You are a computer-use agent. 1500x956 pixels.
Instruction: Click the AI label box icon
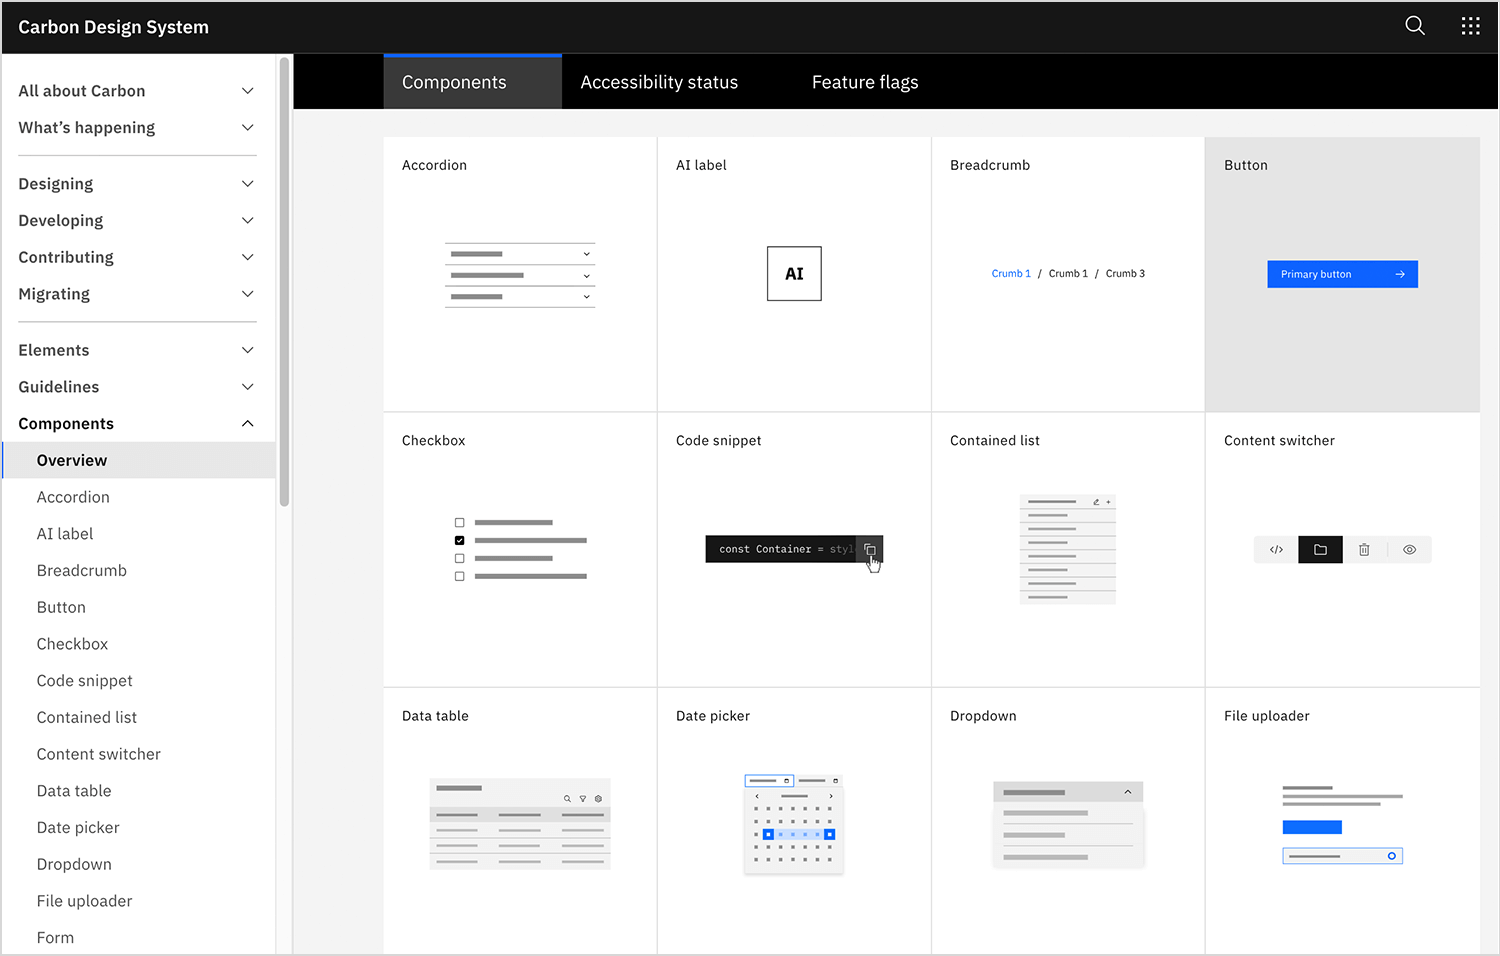coord(794,273)
